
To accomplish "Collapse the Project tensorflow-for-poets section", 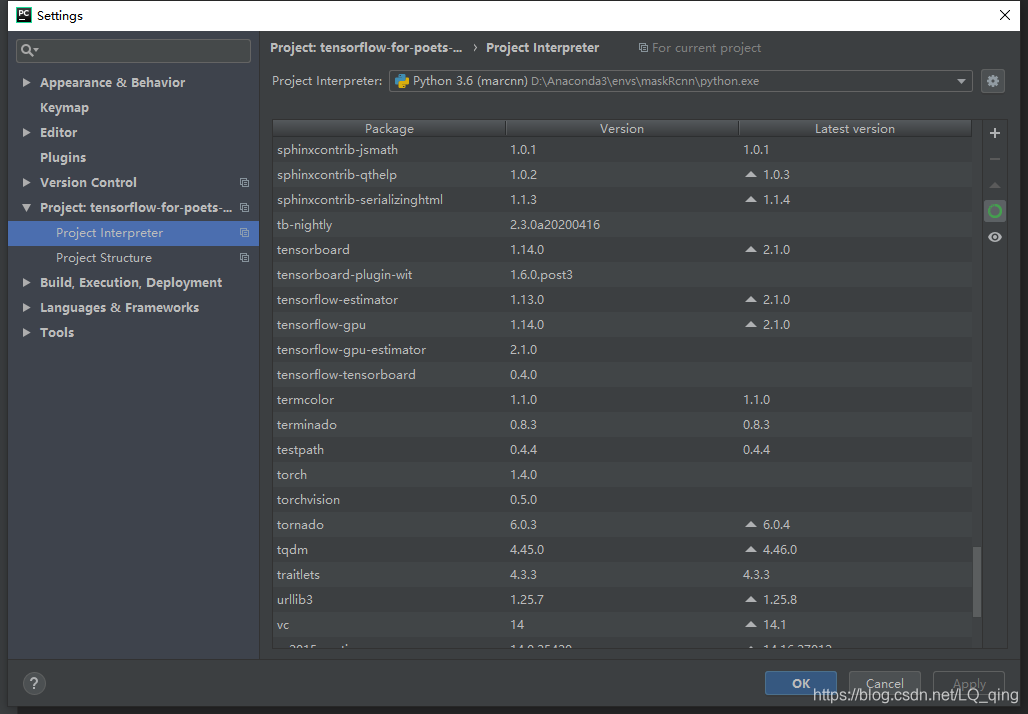I will point(26,208).
